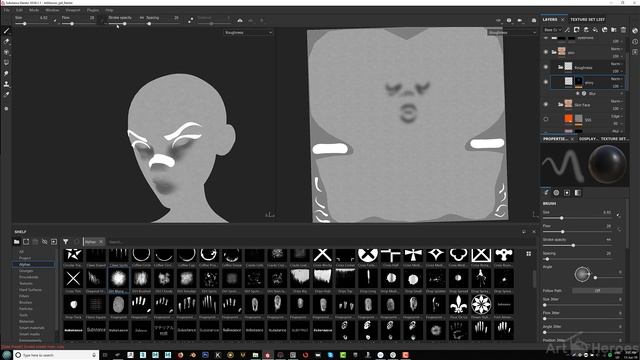Image resolution: width=640 pixels, height=360 pixels.
Task: Add a new fill layer
Action: click(596, 30)
